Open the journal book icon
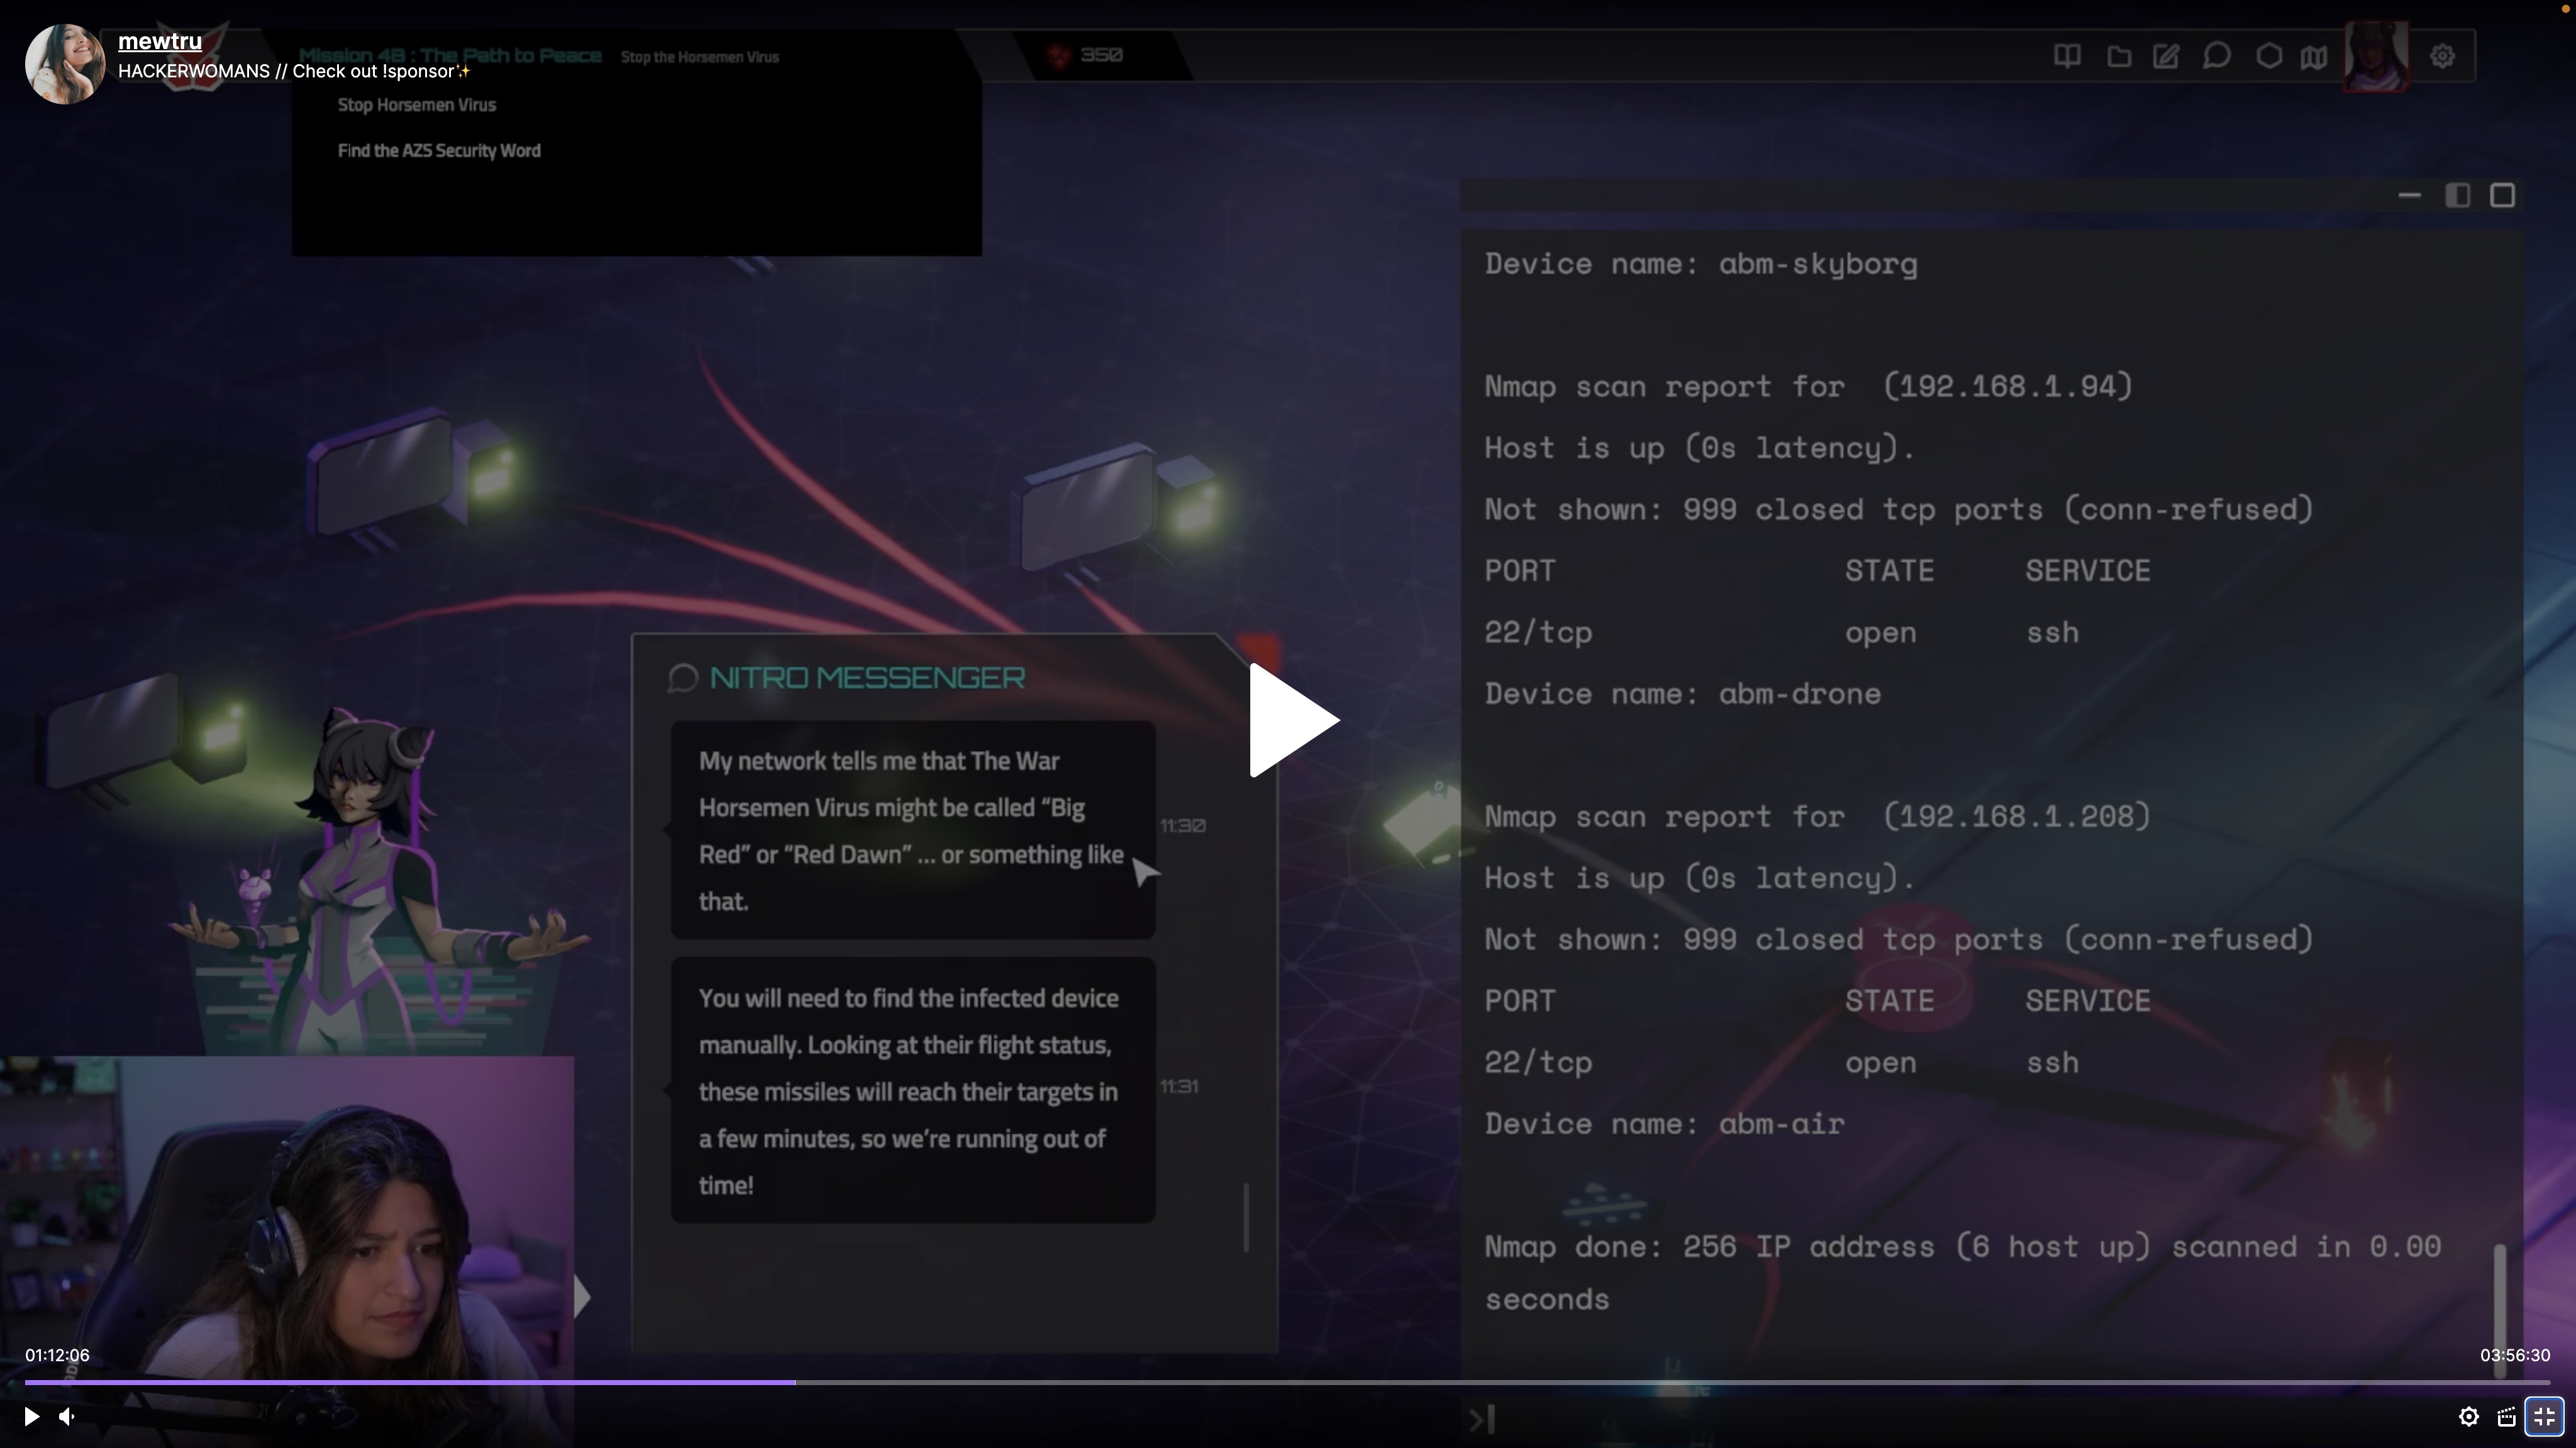2576x1448 pixels. (x=2067, y=56)
